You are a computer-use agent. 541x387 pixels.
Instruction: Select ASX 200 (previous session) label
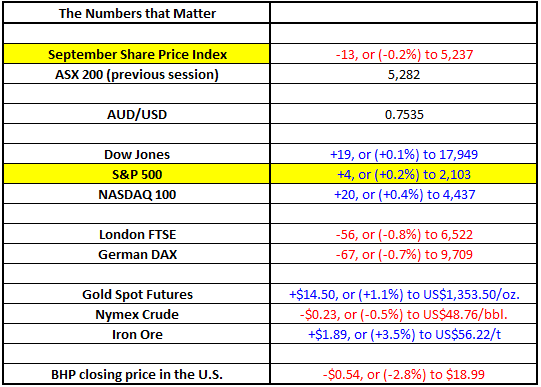coord(137,74)
